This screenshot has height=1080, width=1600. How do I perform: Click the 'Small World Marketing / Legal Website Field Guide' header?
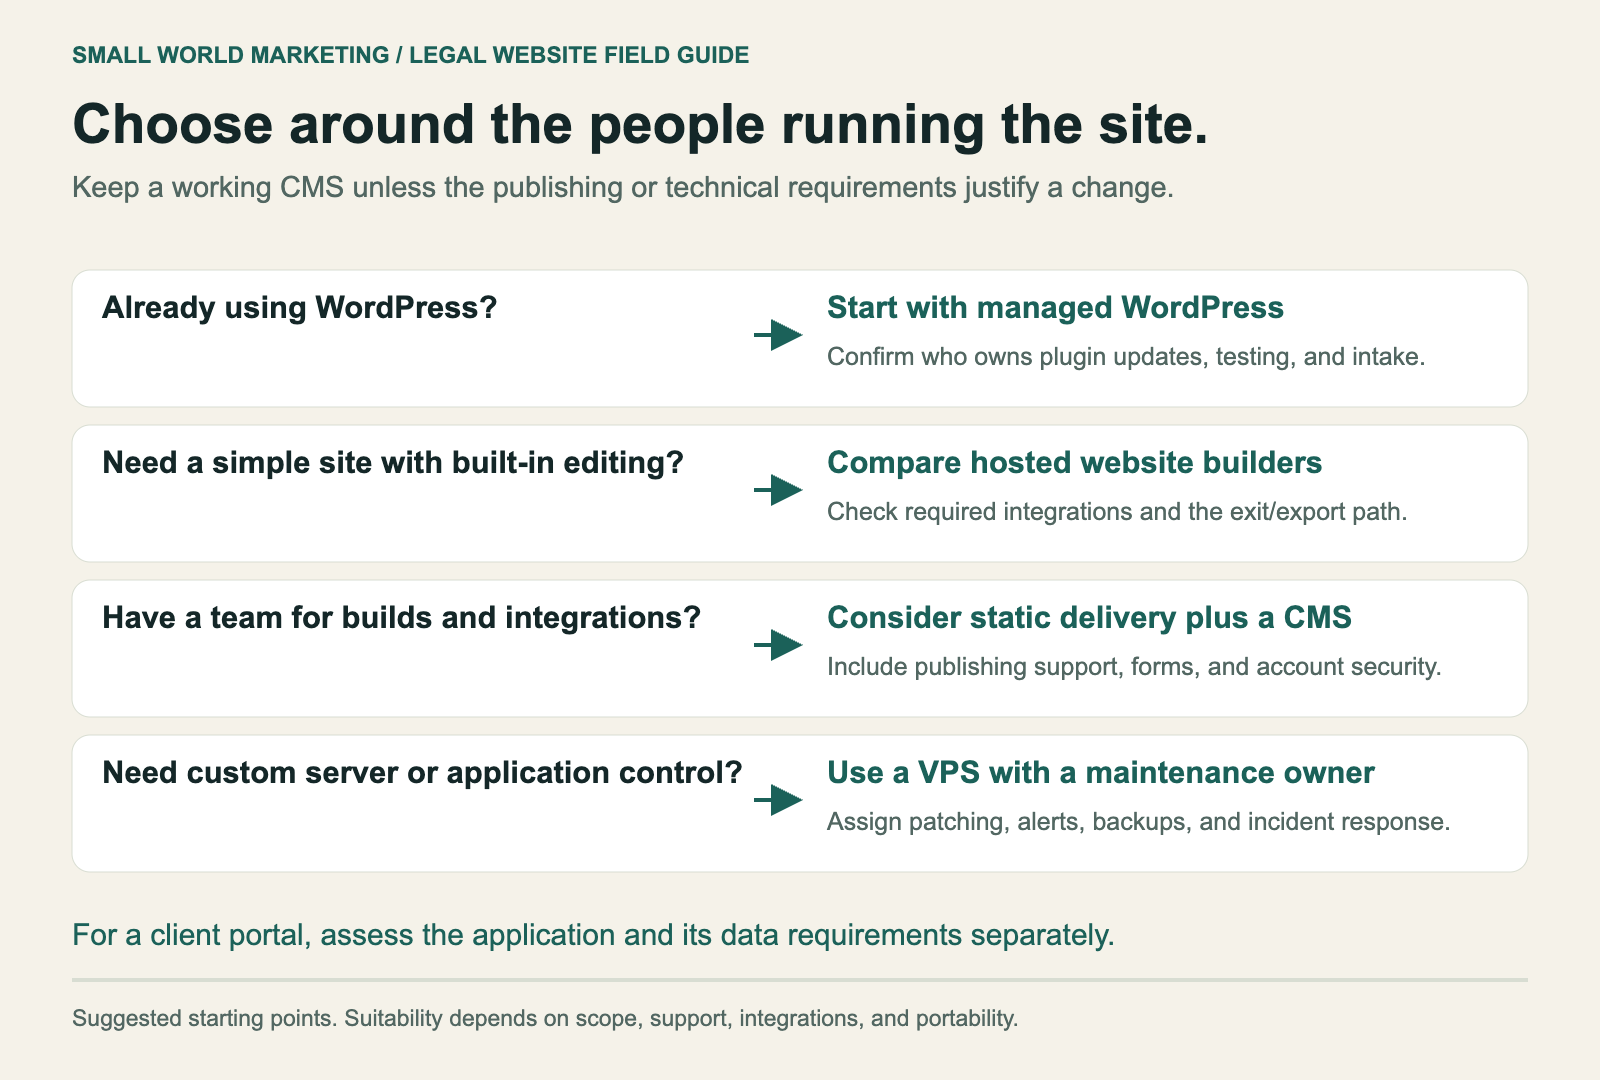410,55
